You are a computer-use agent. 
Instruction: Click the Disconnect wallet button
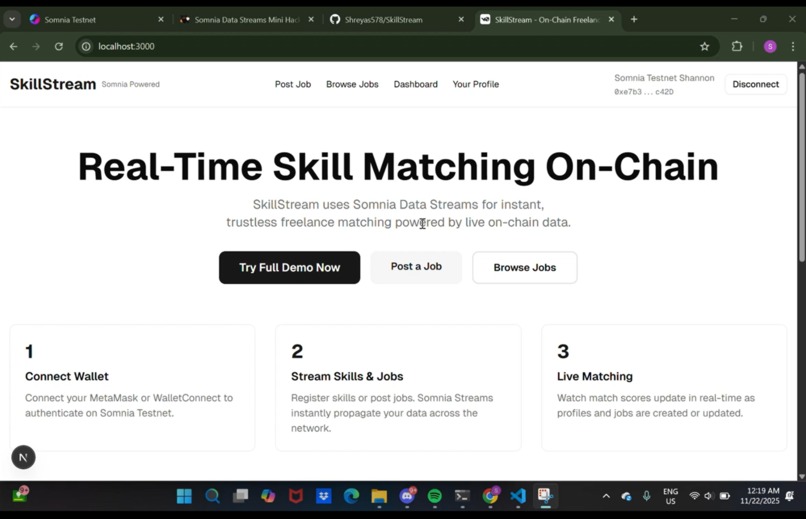coord(756,84)
